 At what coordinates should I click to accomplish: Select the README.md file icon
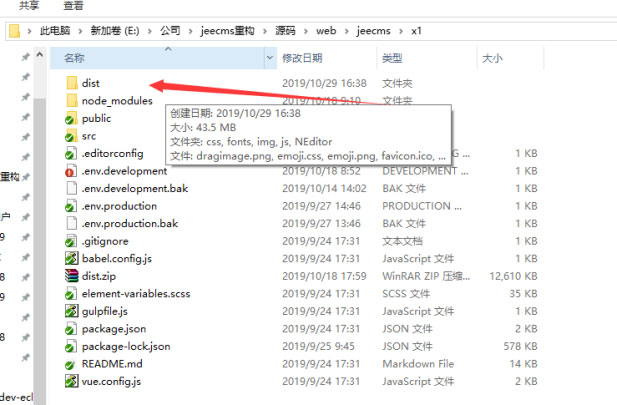70,365
